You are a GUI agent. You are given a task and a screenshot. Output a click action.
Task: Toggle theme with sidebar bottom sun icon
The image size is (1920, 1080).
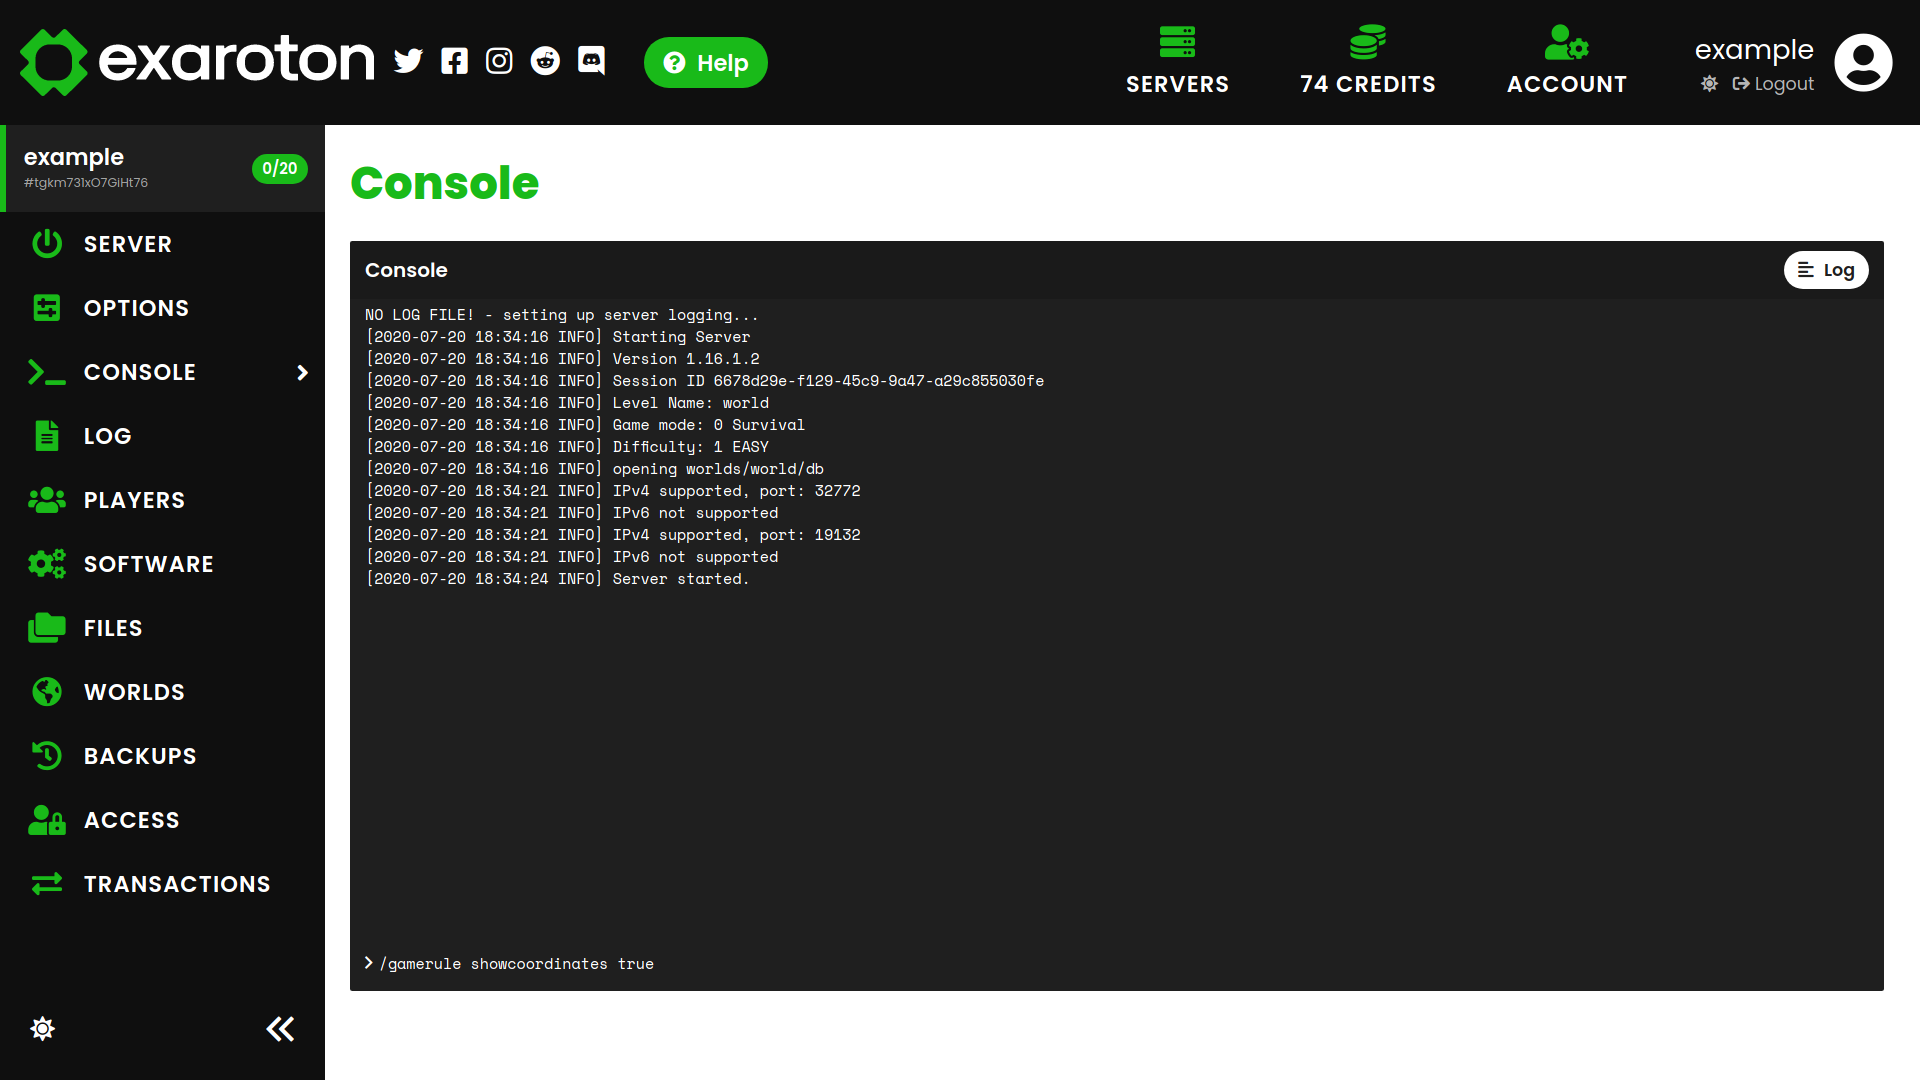coord(43,1029)
